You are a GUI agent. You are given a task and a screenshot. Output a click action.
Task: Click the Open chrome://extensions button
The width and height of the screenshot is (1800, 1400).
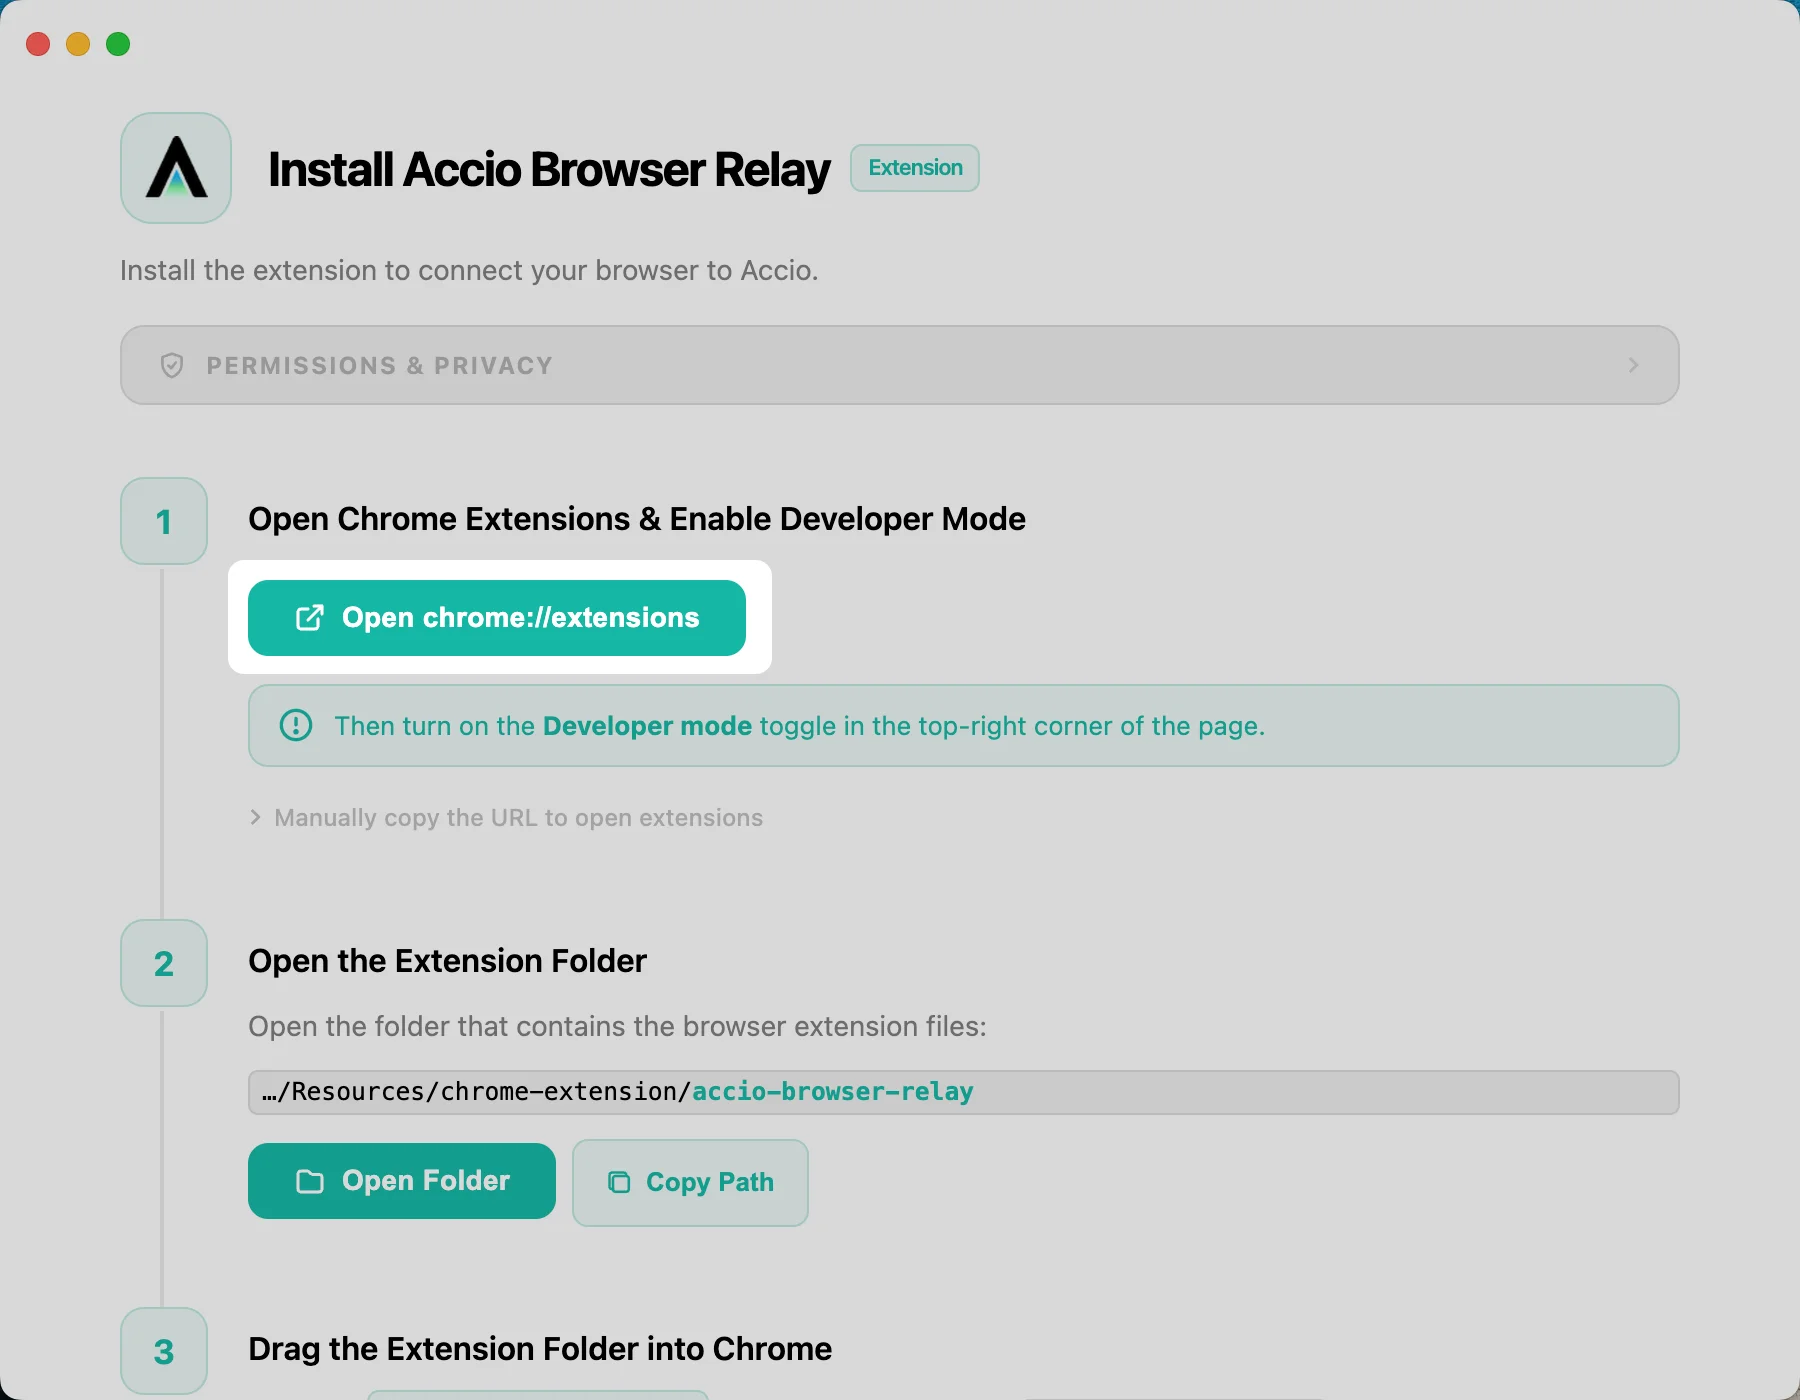pyautogui.click(x=497, y=618)
